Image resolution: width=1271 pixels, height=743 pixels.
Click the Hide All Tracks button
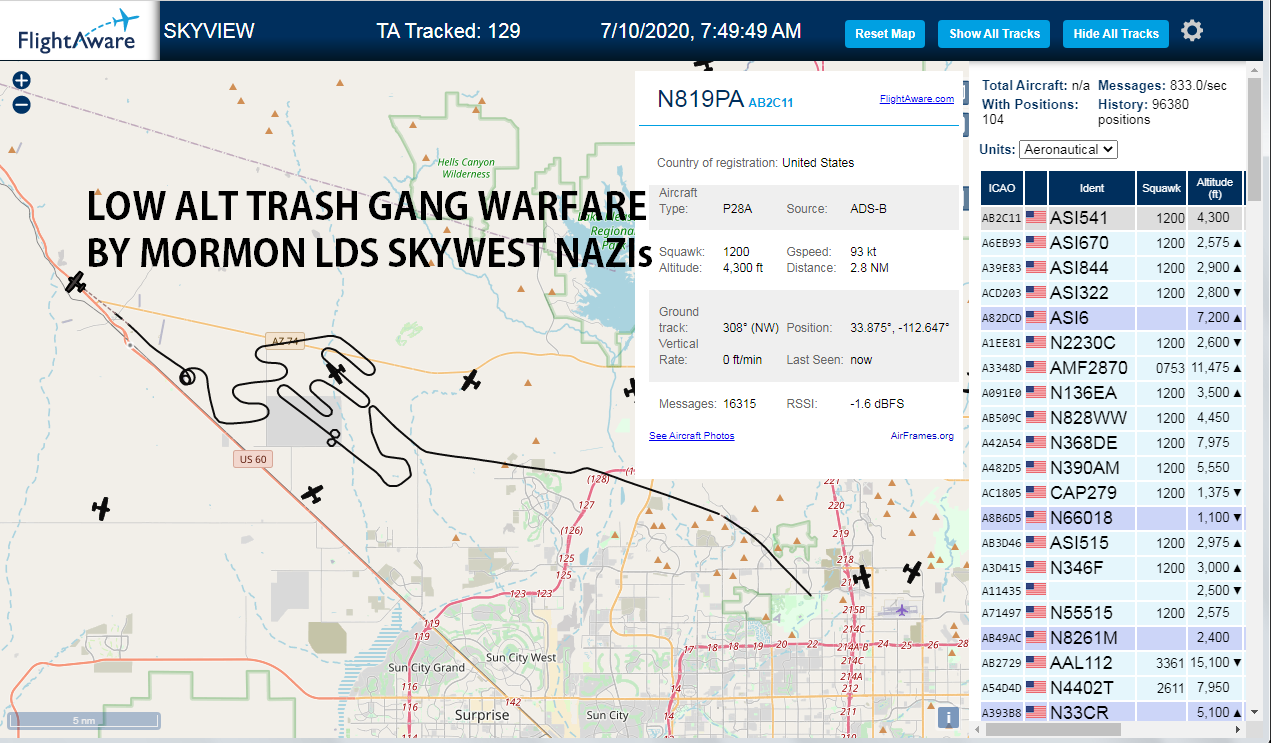pos(1115,33)
